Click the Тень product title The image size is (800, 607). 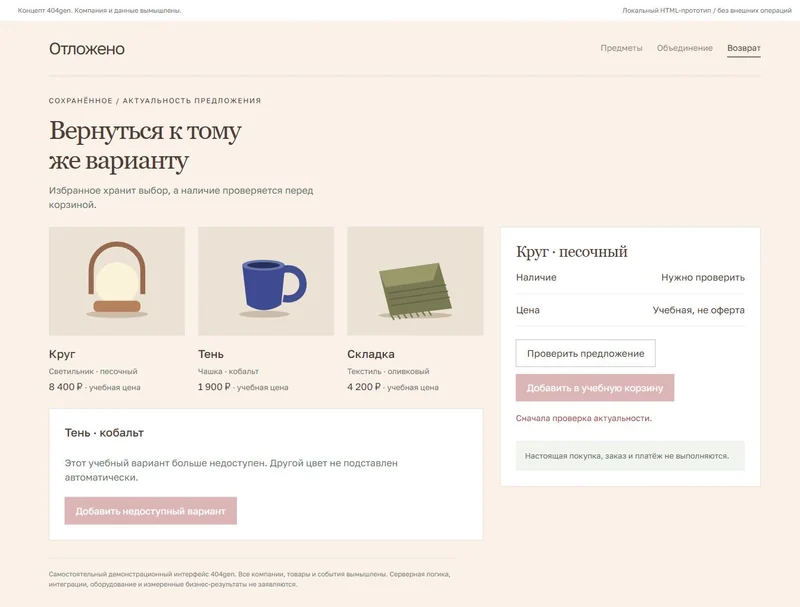[211, 354]
